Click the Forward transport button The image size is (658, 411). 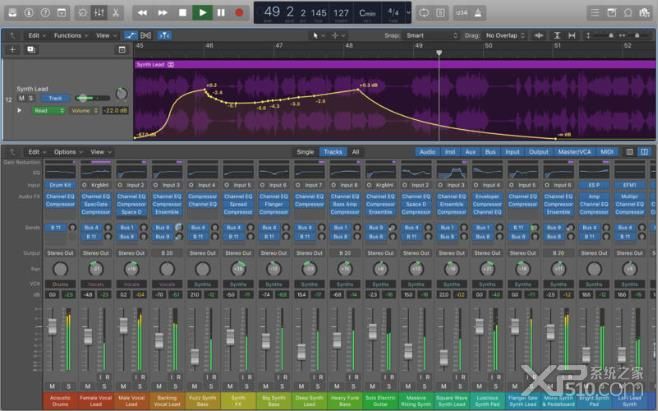tap(162, 13)
